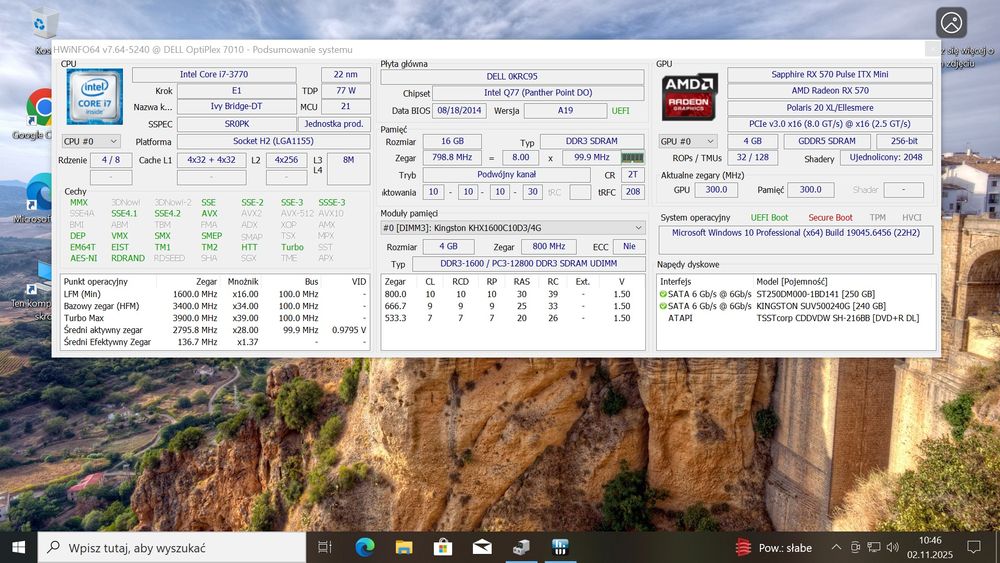The height and width of the screenshot is (563, 1000).
Task: Click the 22 nm process field
Action: (x=345, y=75)
